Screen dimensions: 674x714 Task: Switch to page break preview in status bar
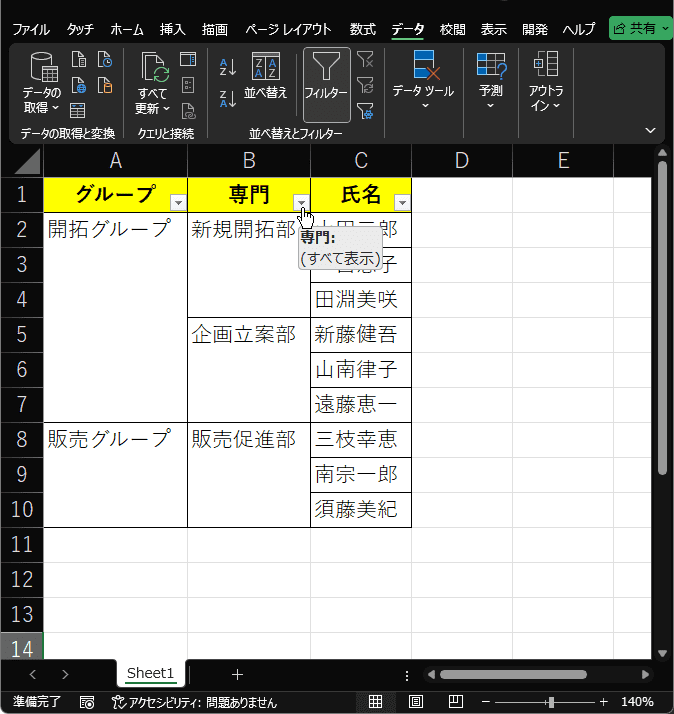pyautogui.click(x=455, y=702)
